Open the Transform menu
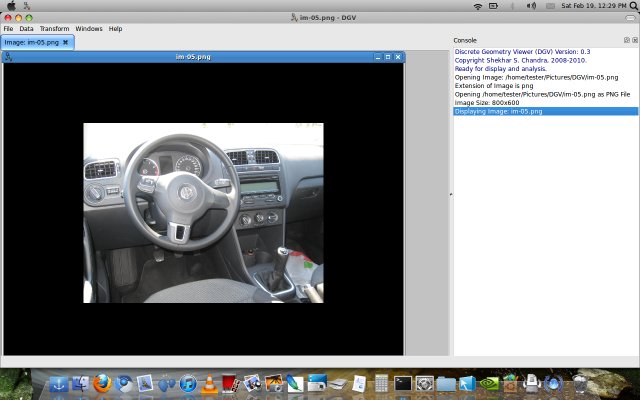 (54, 29)
